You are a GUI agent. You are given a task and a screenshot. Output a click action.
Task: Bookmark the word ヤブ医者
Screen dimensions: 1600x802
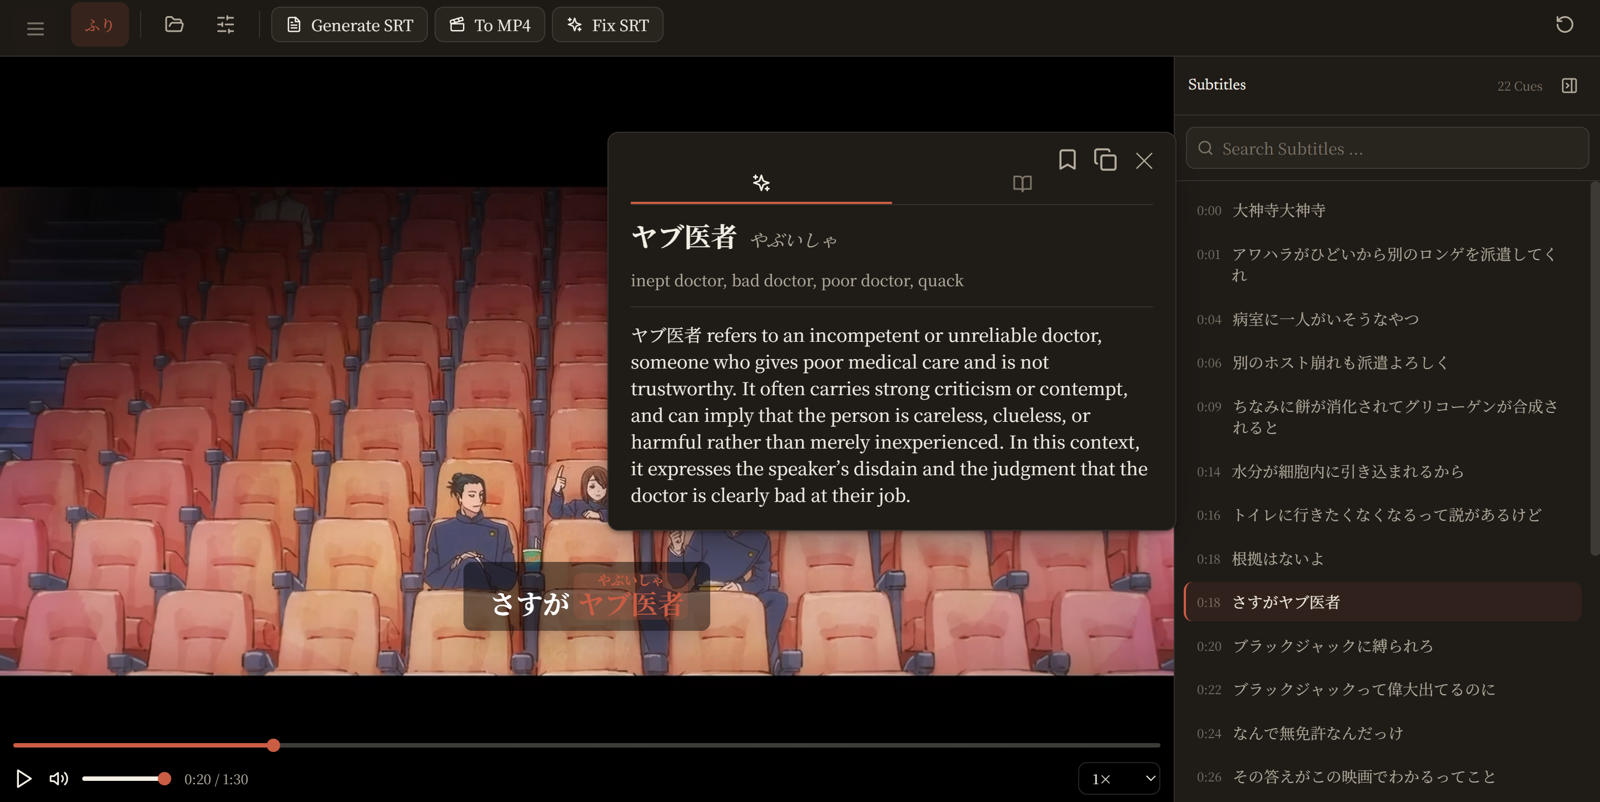(x=1067, y=160)
